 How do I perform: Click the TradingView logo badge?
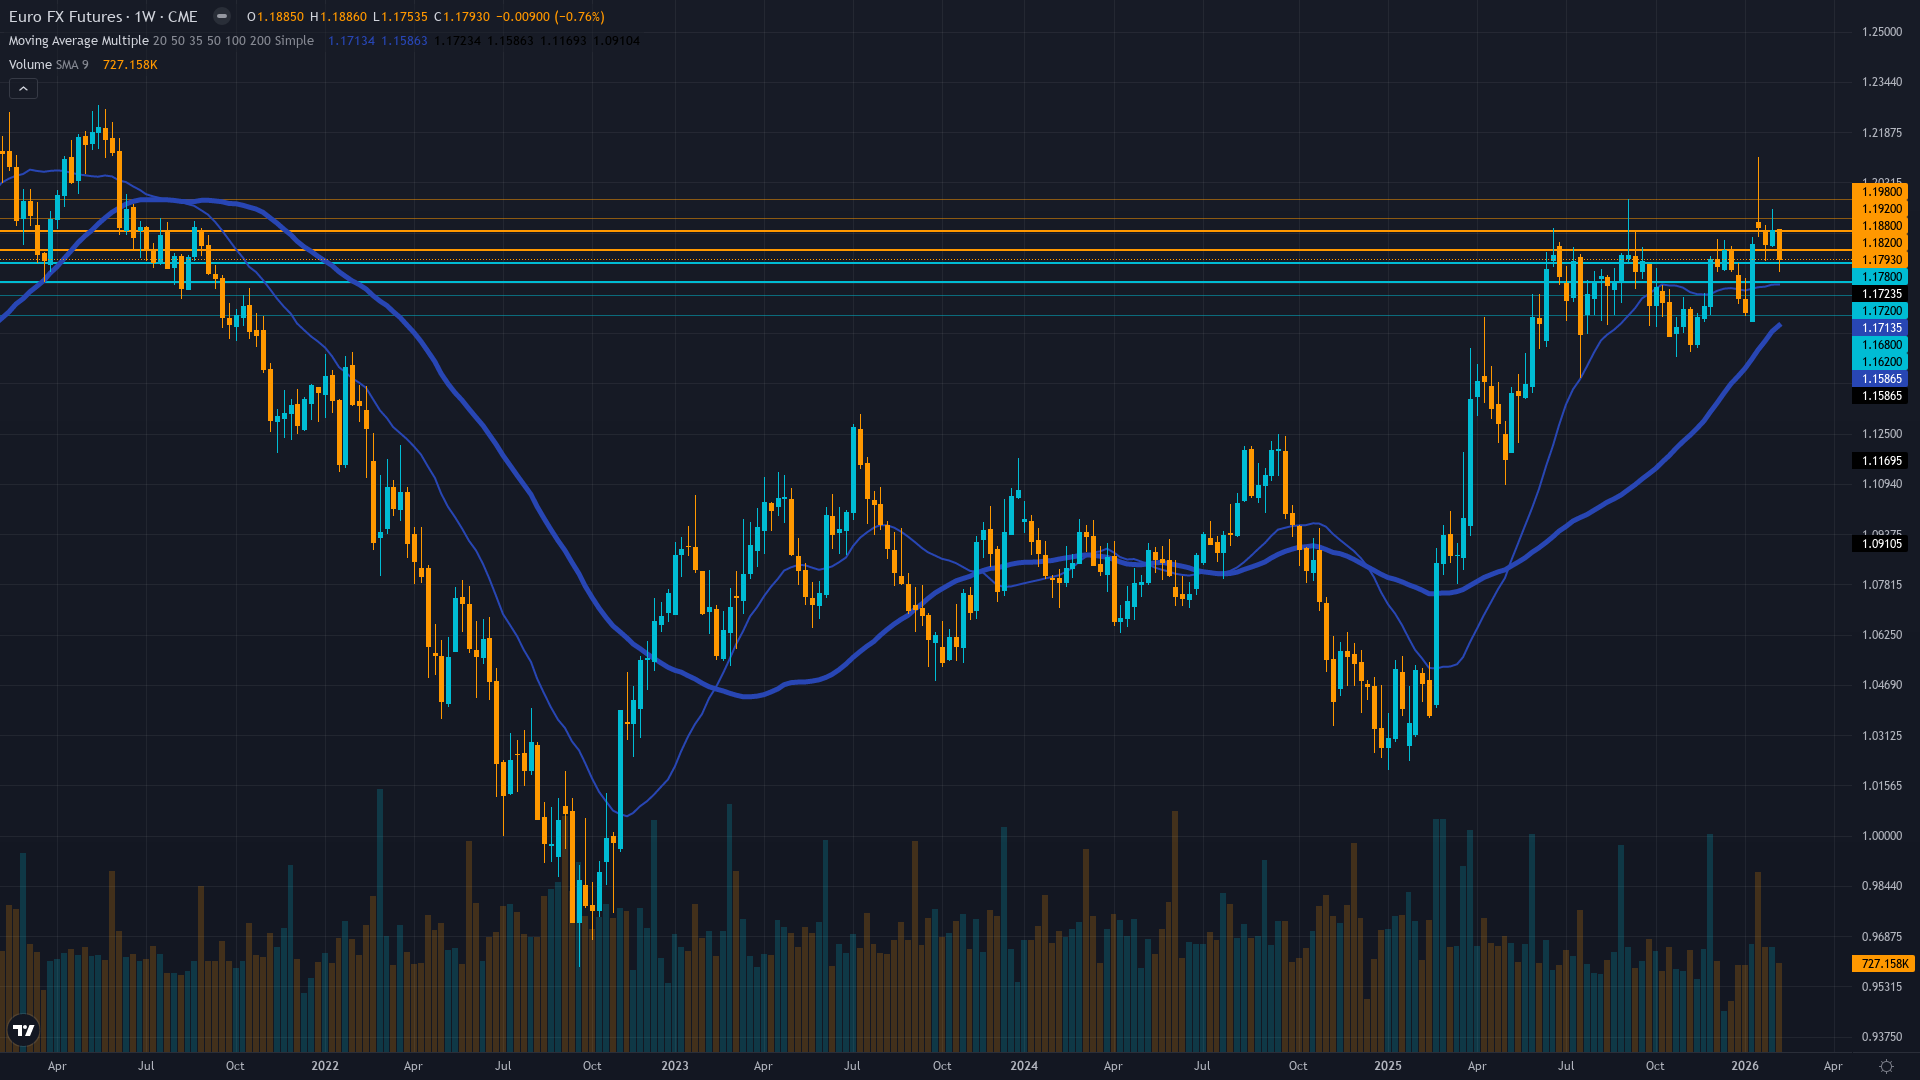(24, 1030)
